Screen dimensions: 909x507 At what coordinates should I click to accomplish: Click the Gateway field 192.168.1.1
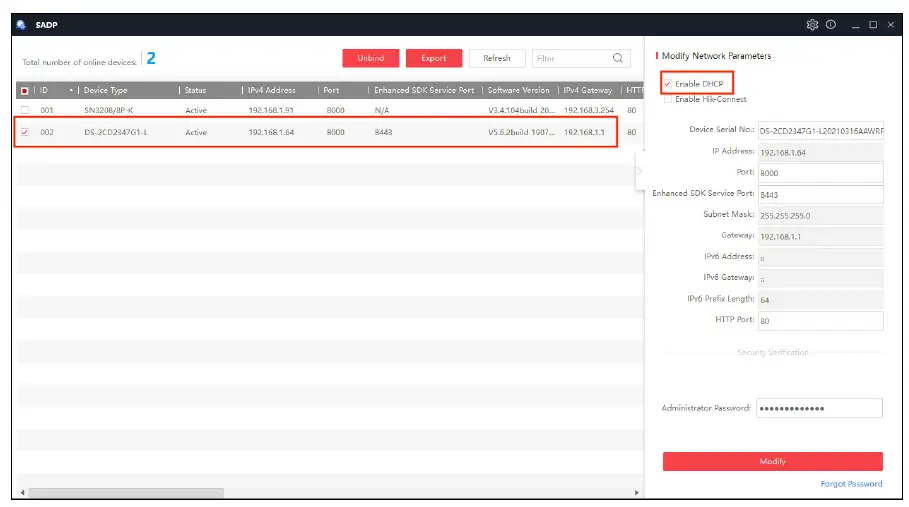(x=820, y=236)
